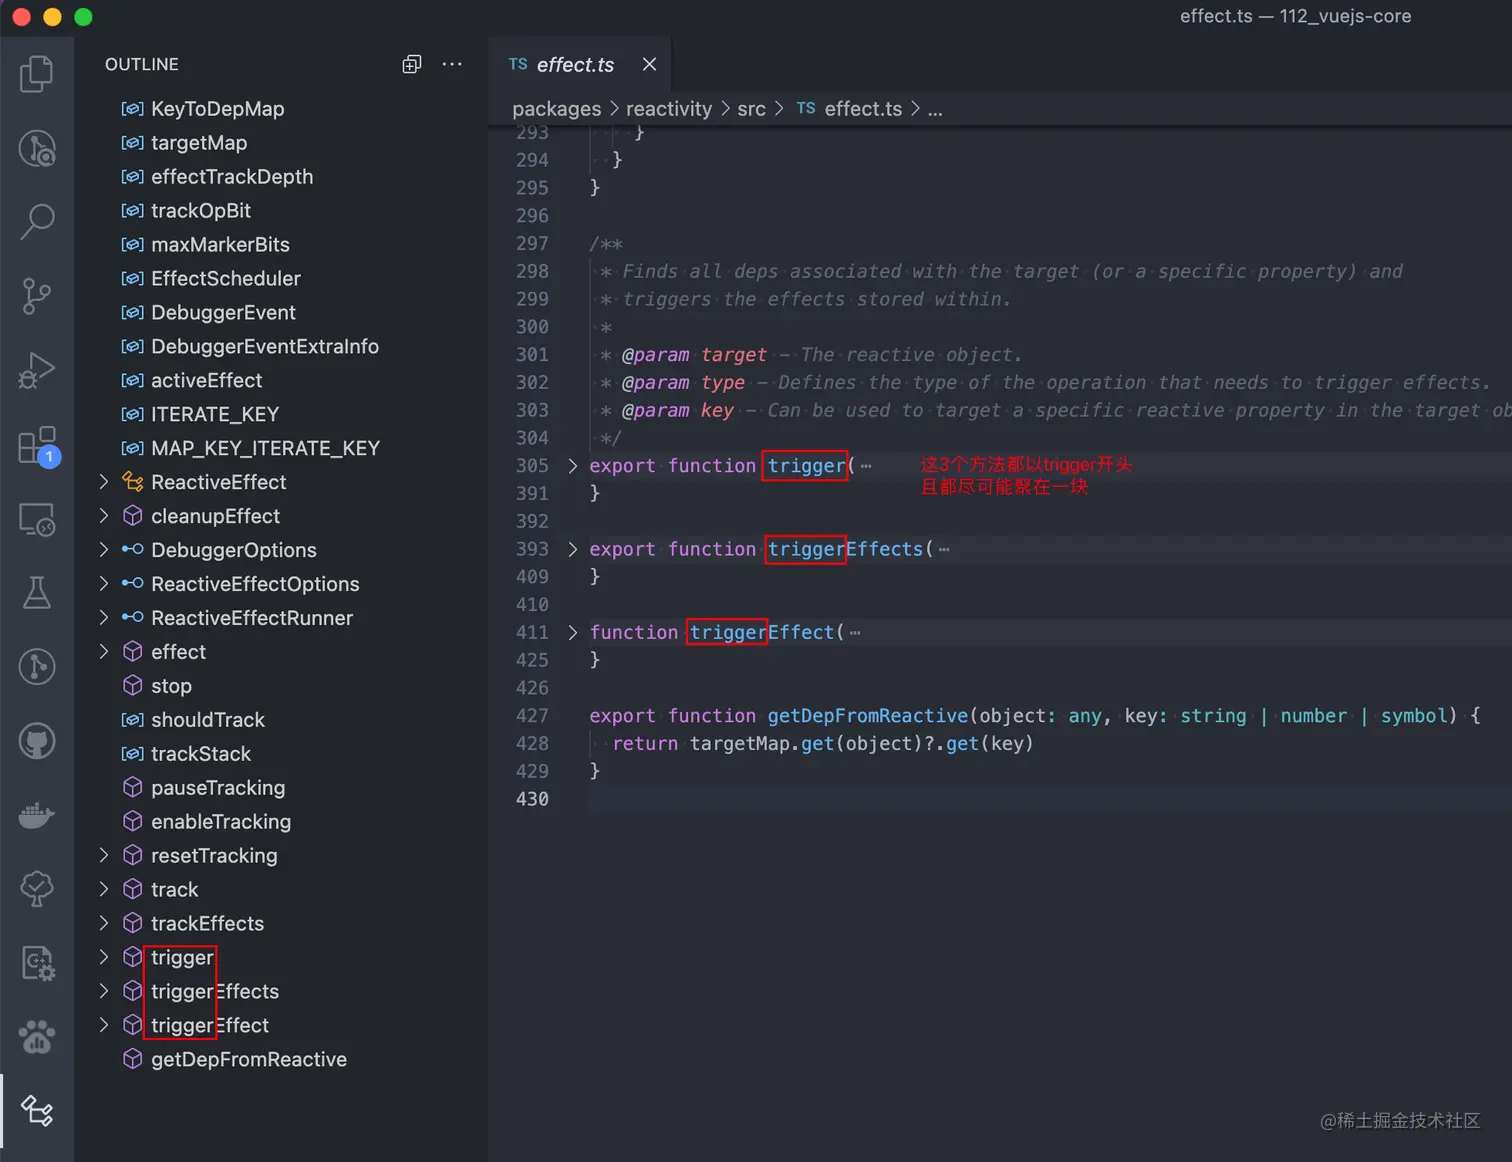Open the tree-shaped extension icon in activity bar
Screen dimensions: 1512x1162
(x=37, y=889)
